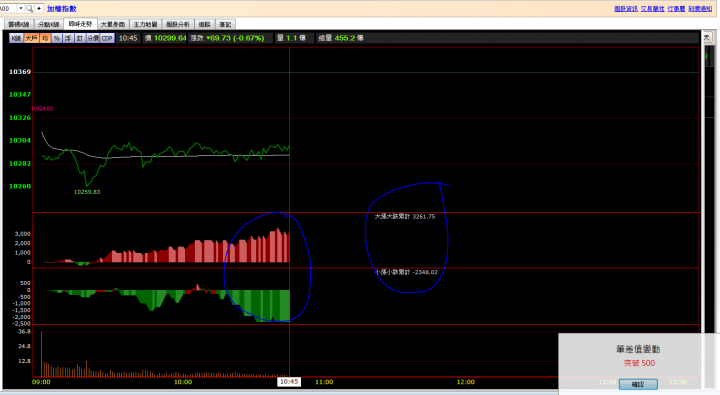Click the change value -69.73 (-0.67%)
The height and width of the screenshot is (395, 720).
pos(235,38)
